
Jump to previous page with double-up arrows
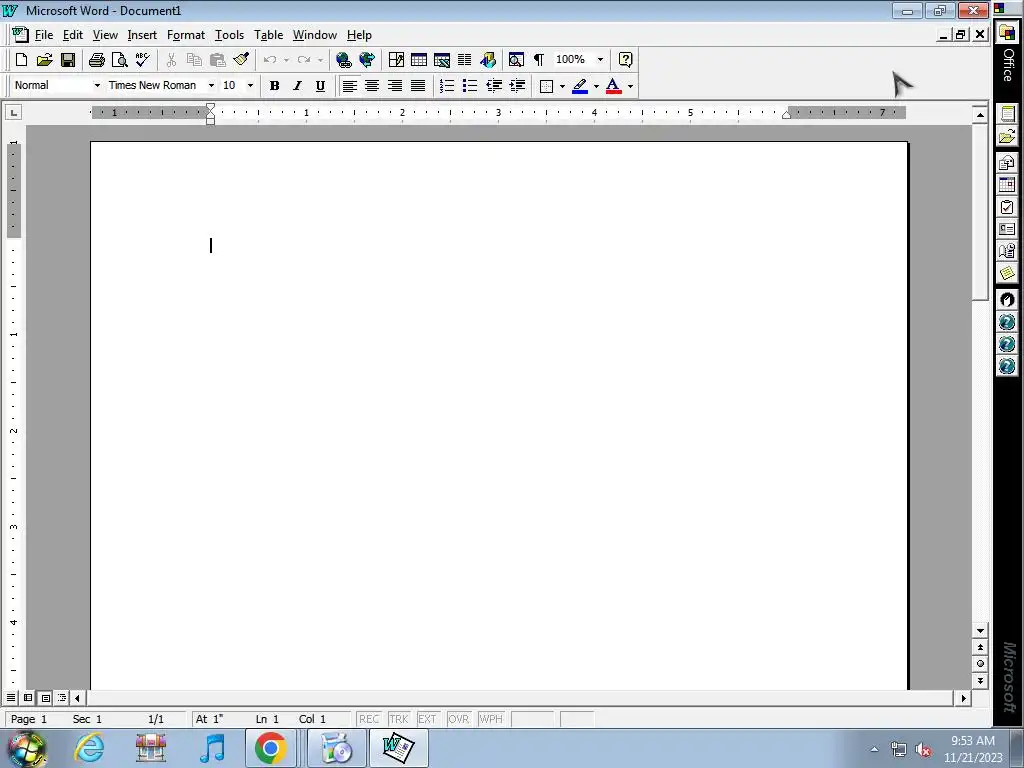(x=980, y=647)
